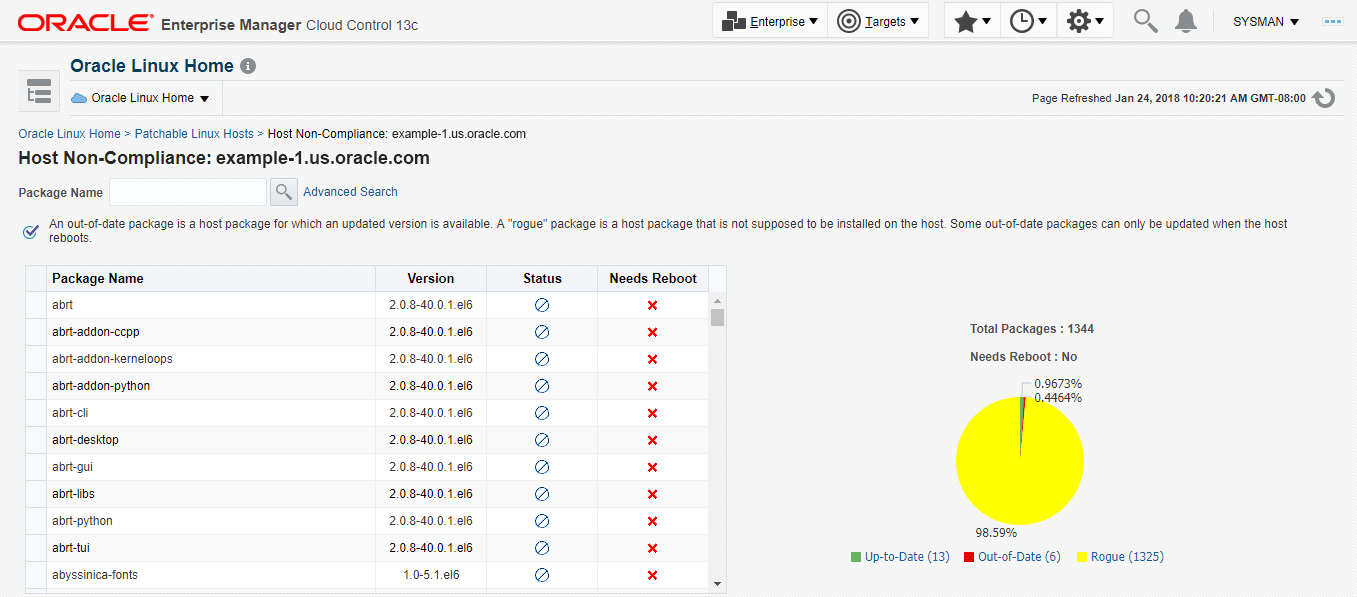Select the abrt-desktop row
Viewport: 1357px width, 597px height.
367,440
